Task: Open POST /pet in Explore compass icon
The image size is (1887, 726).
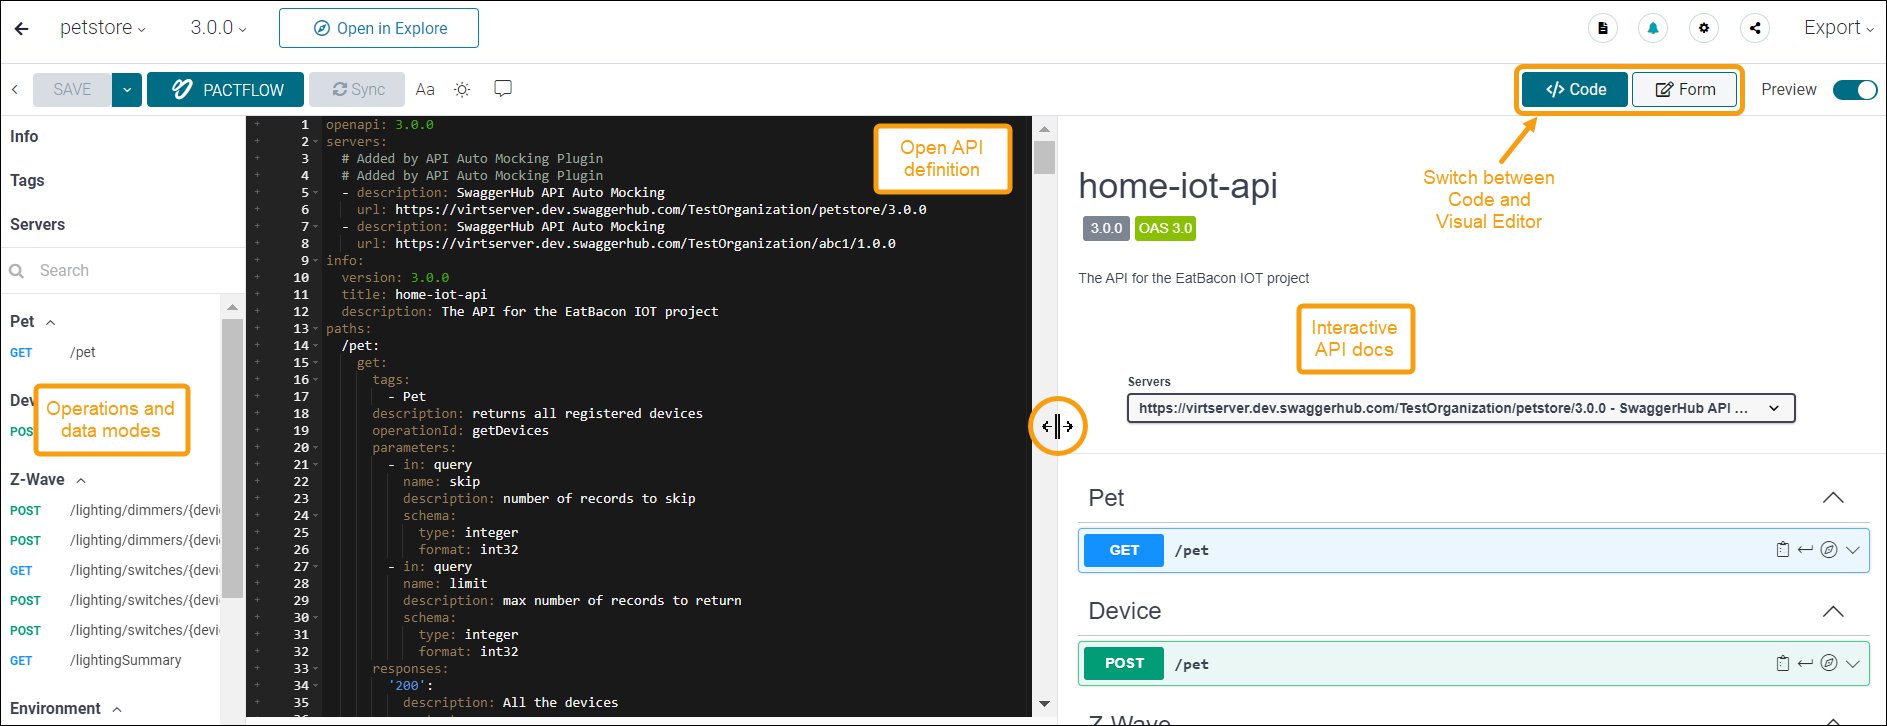Action: pos(1829,663)
